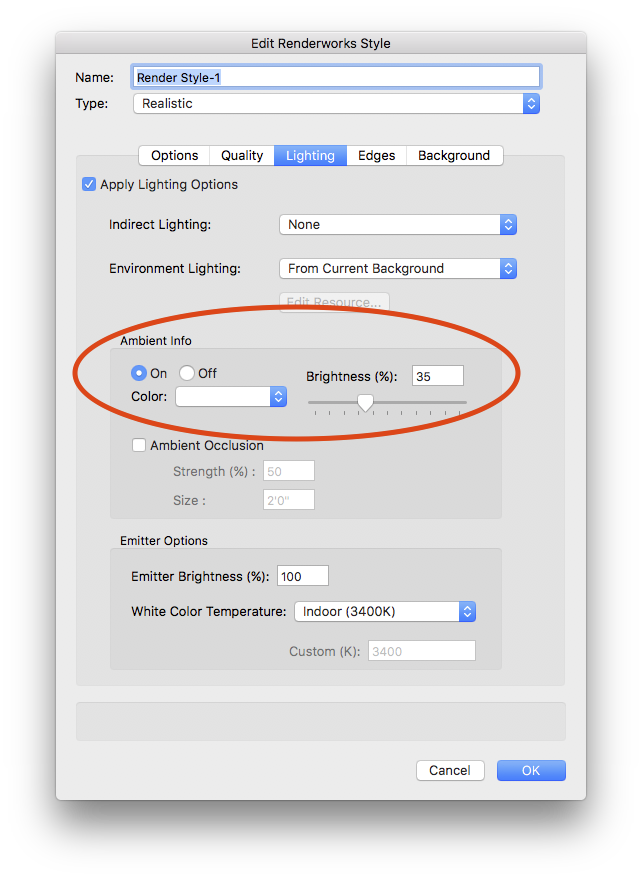Open the ambient Color swatch picker
This screenshot has height=880, width=642.
coord(231,397)
